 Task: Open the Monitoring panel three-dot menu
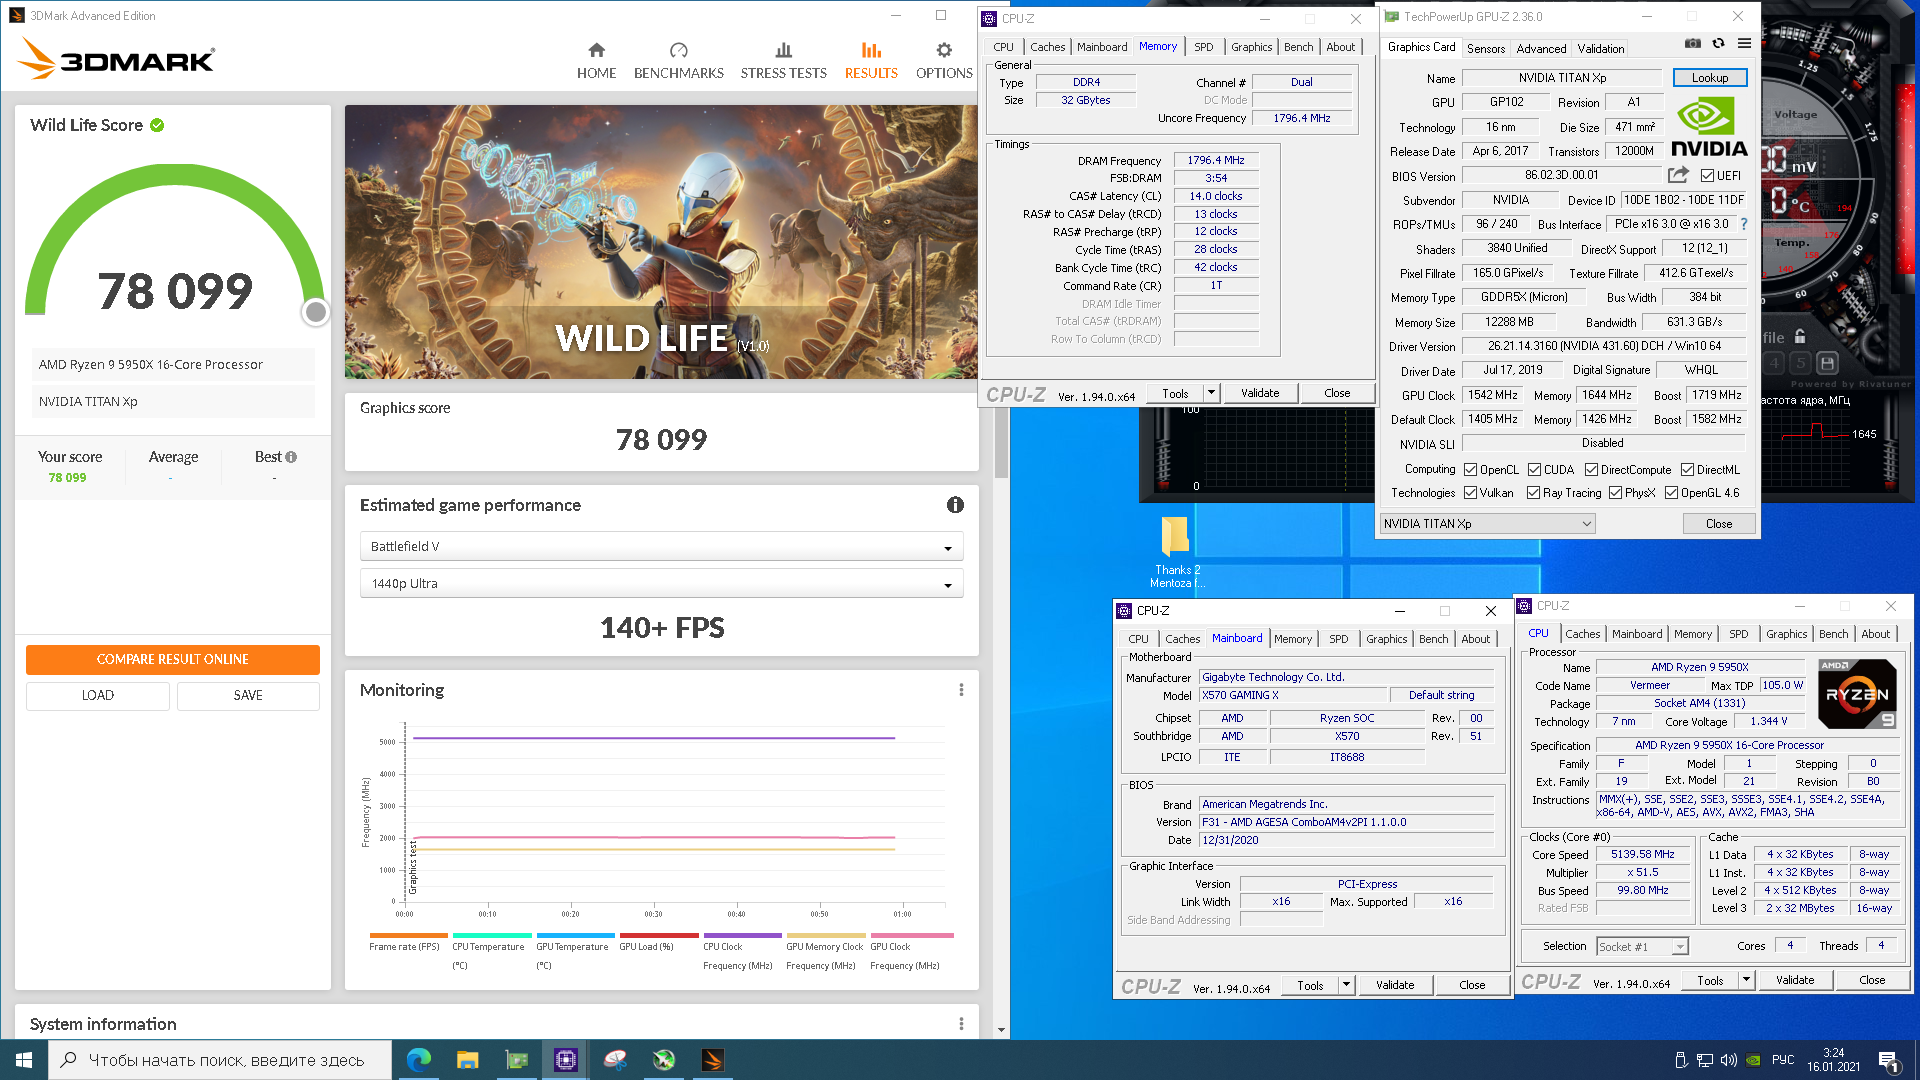point(961,690)
